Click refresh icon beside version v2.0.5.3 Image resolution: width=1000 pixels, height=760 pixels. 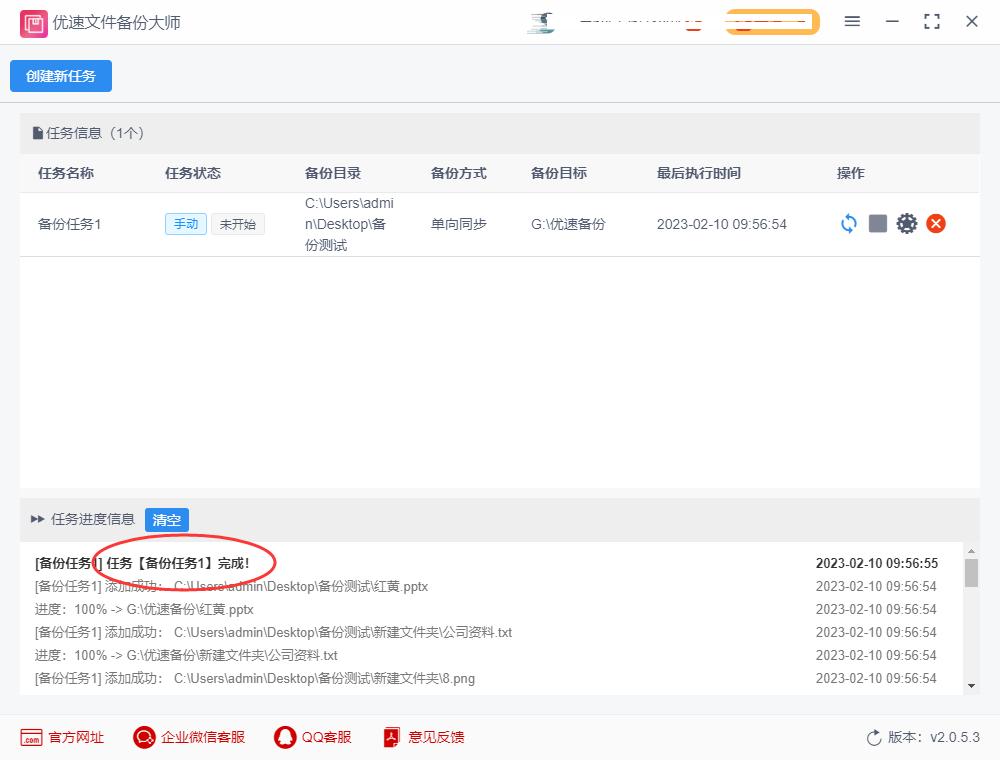(x=874, y=737)
